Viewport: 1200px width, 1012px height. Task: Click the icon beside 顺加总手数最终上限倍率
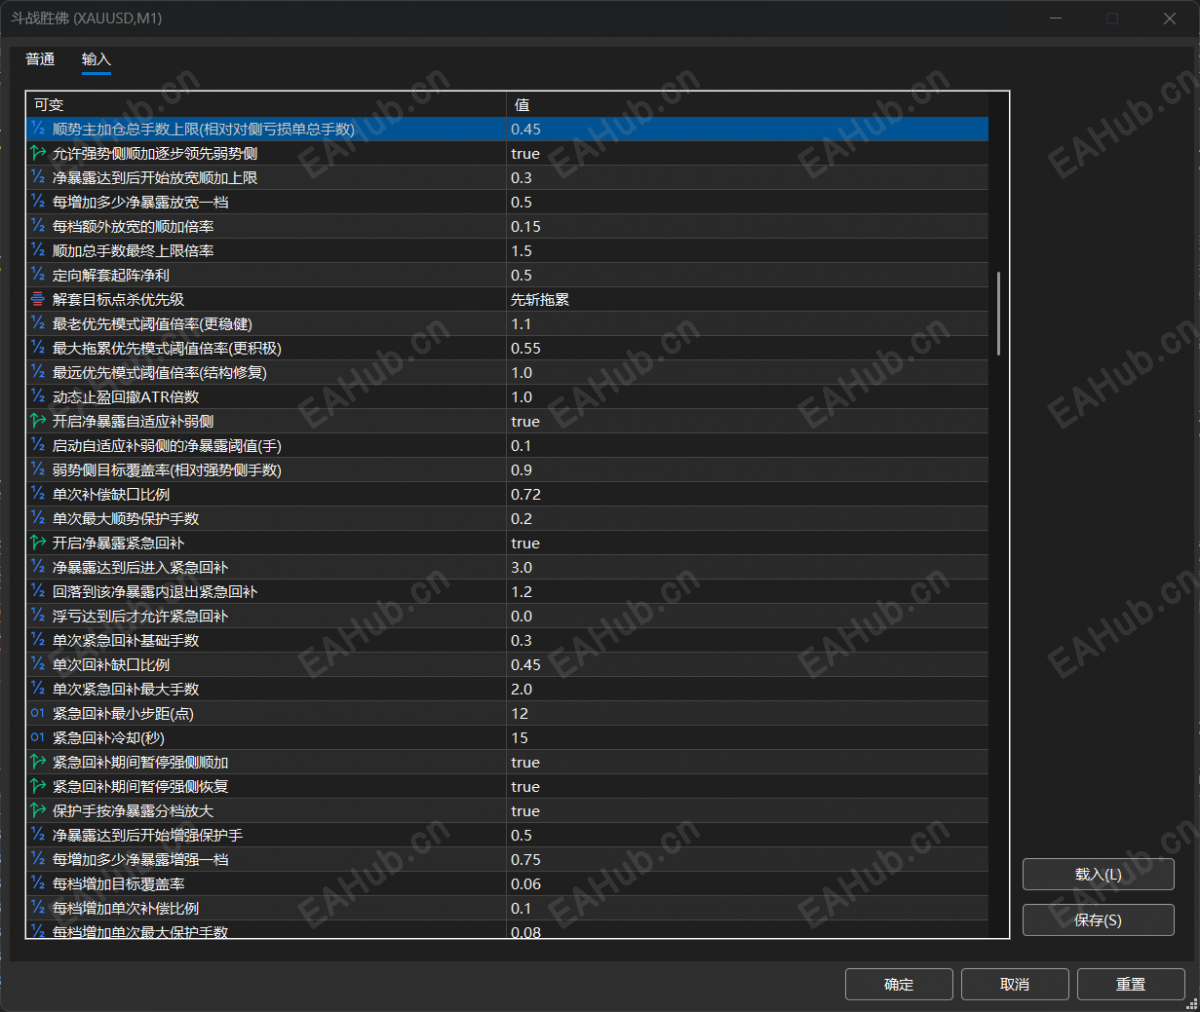[38, 250]
